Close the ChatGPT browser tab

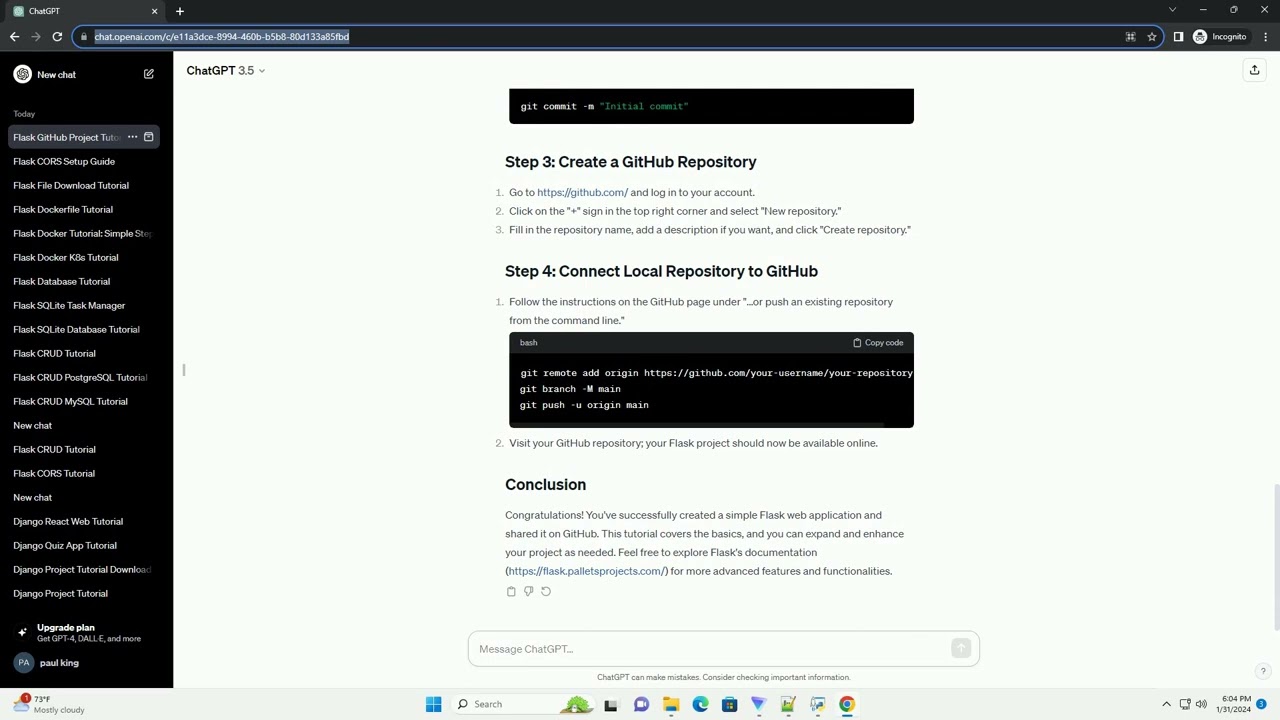(x=154, y=11)
